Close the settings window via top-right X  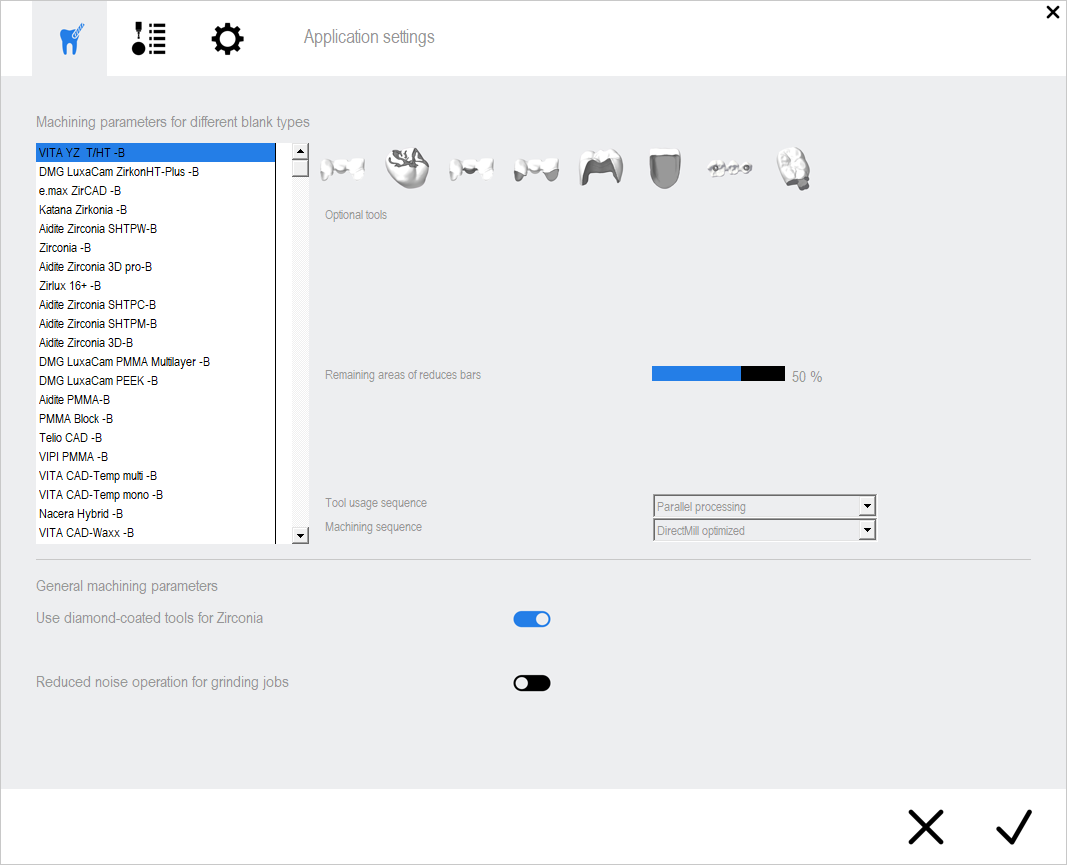pyautogui.click(x=1052, y=12)
